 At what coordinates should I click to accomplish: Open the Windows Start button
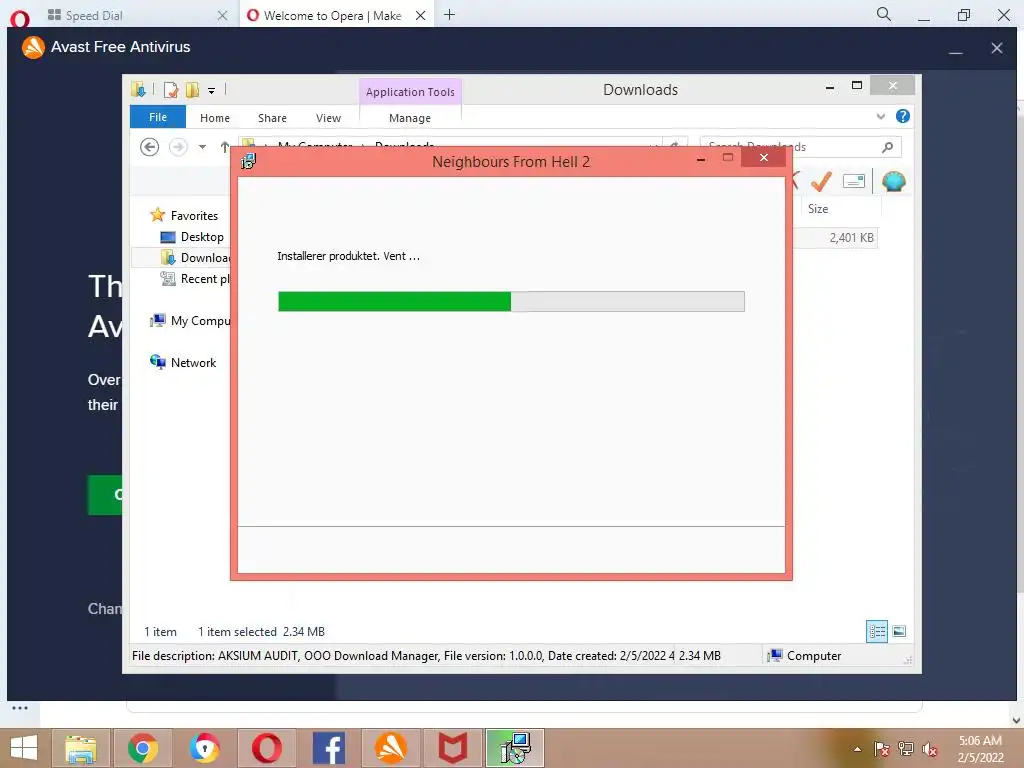[24, 748]
